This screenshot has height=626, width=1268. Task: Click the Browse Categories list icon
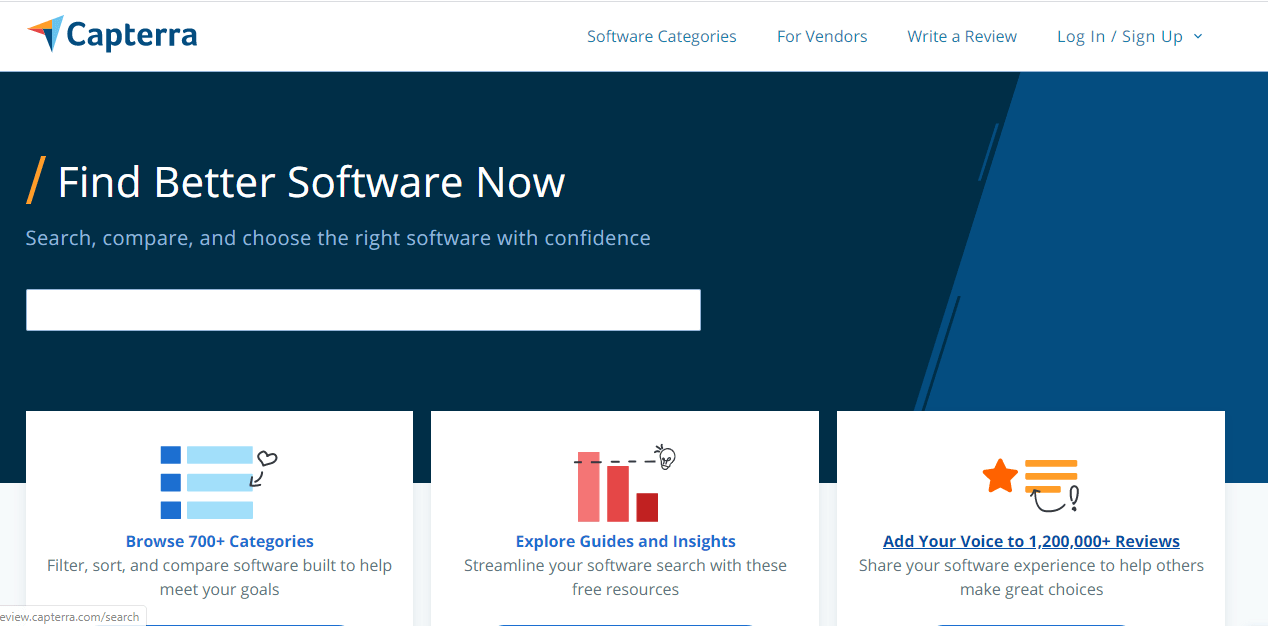coord(218,482)
